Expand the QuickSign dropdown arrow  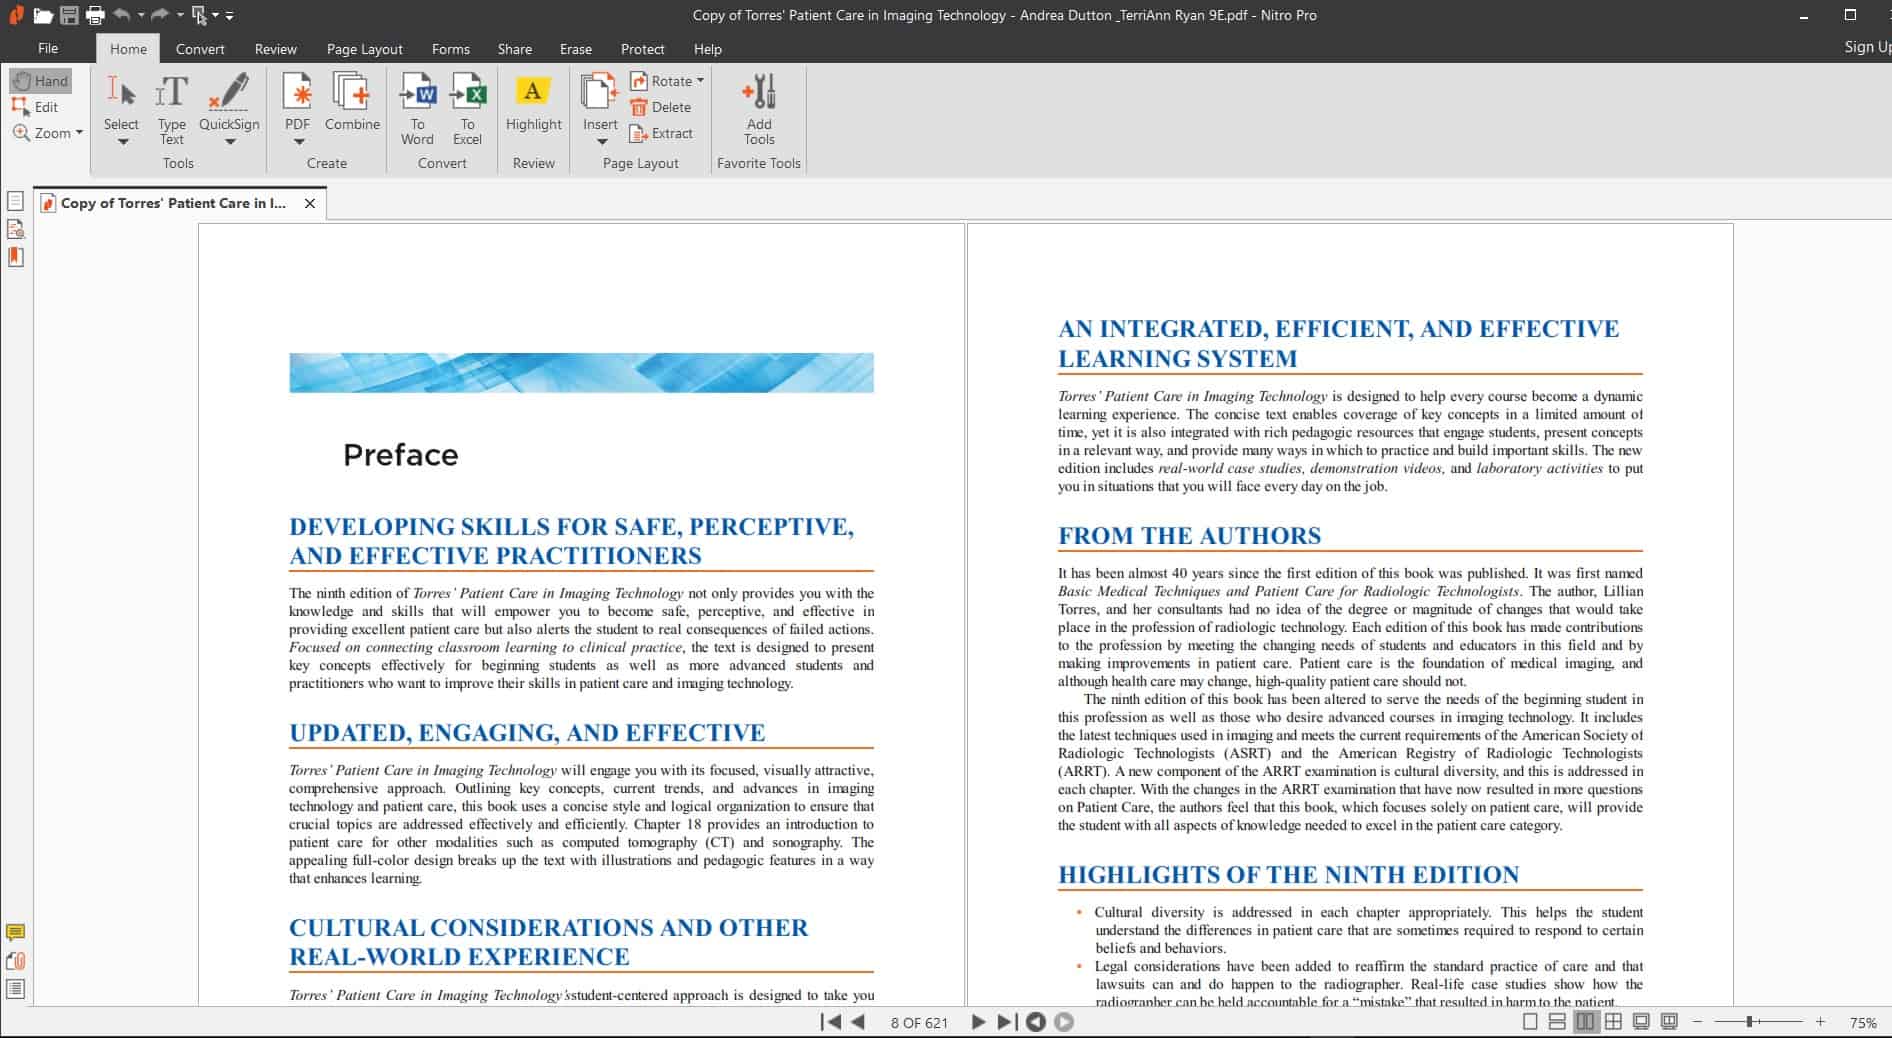click(229, 142)
